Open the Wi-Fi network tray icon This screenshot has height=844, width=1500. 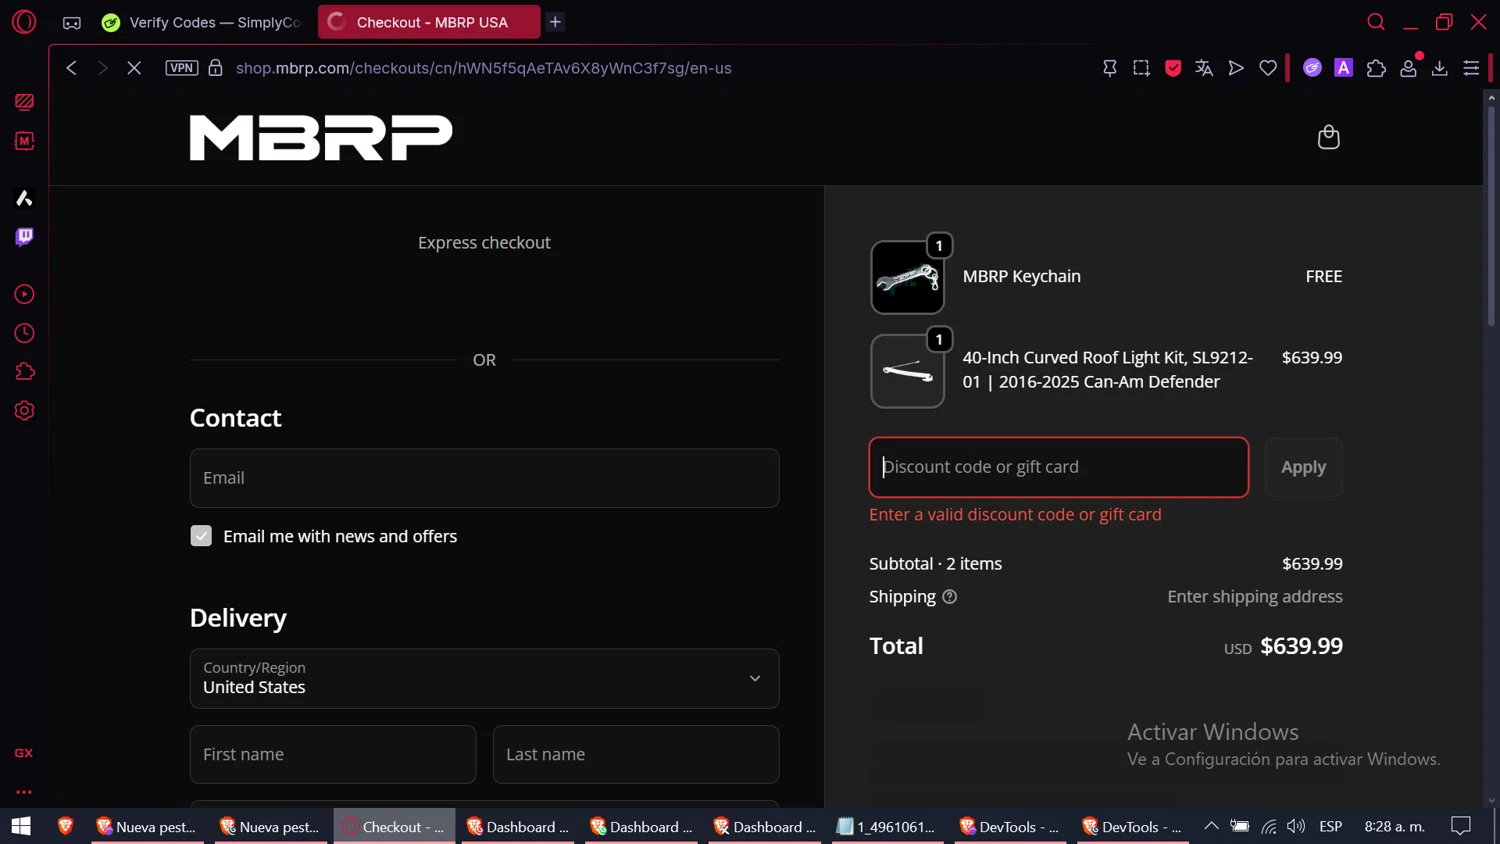tap(1268, 826)
